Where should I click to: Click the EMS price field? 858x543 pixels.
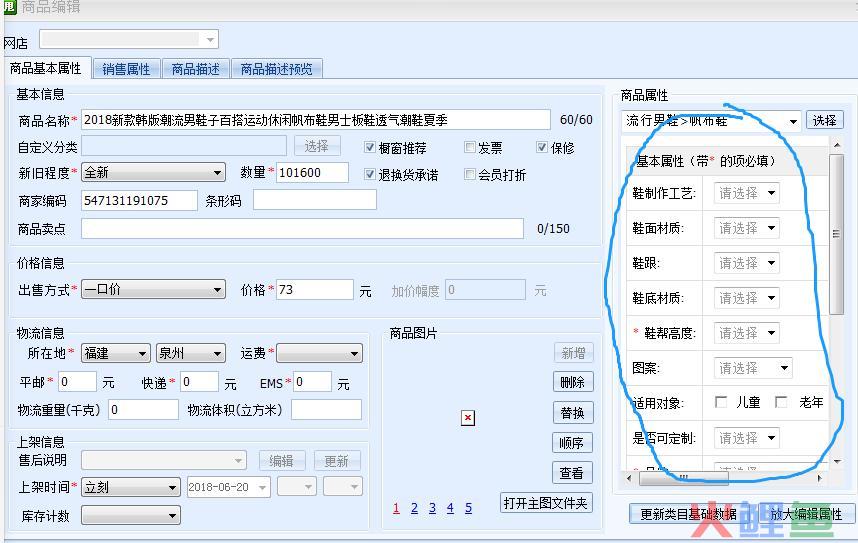(312, 382)
